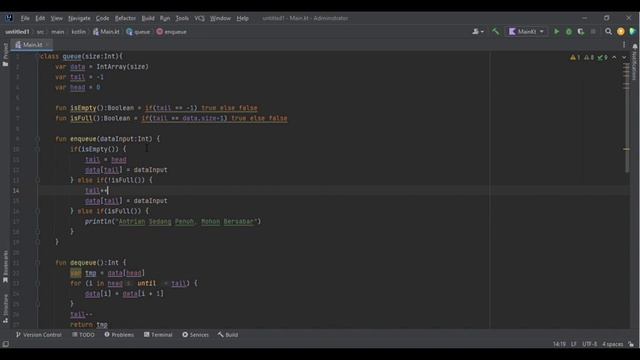Click the read-only lock icon in status bar
The width and height of the screenshot is (640, 360).
(x=631, y=344)
